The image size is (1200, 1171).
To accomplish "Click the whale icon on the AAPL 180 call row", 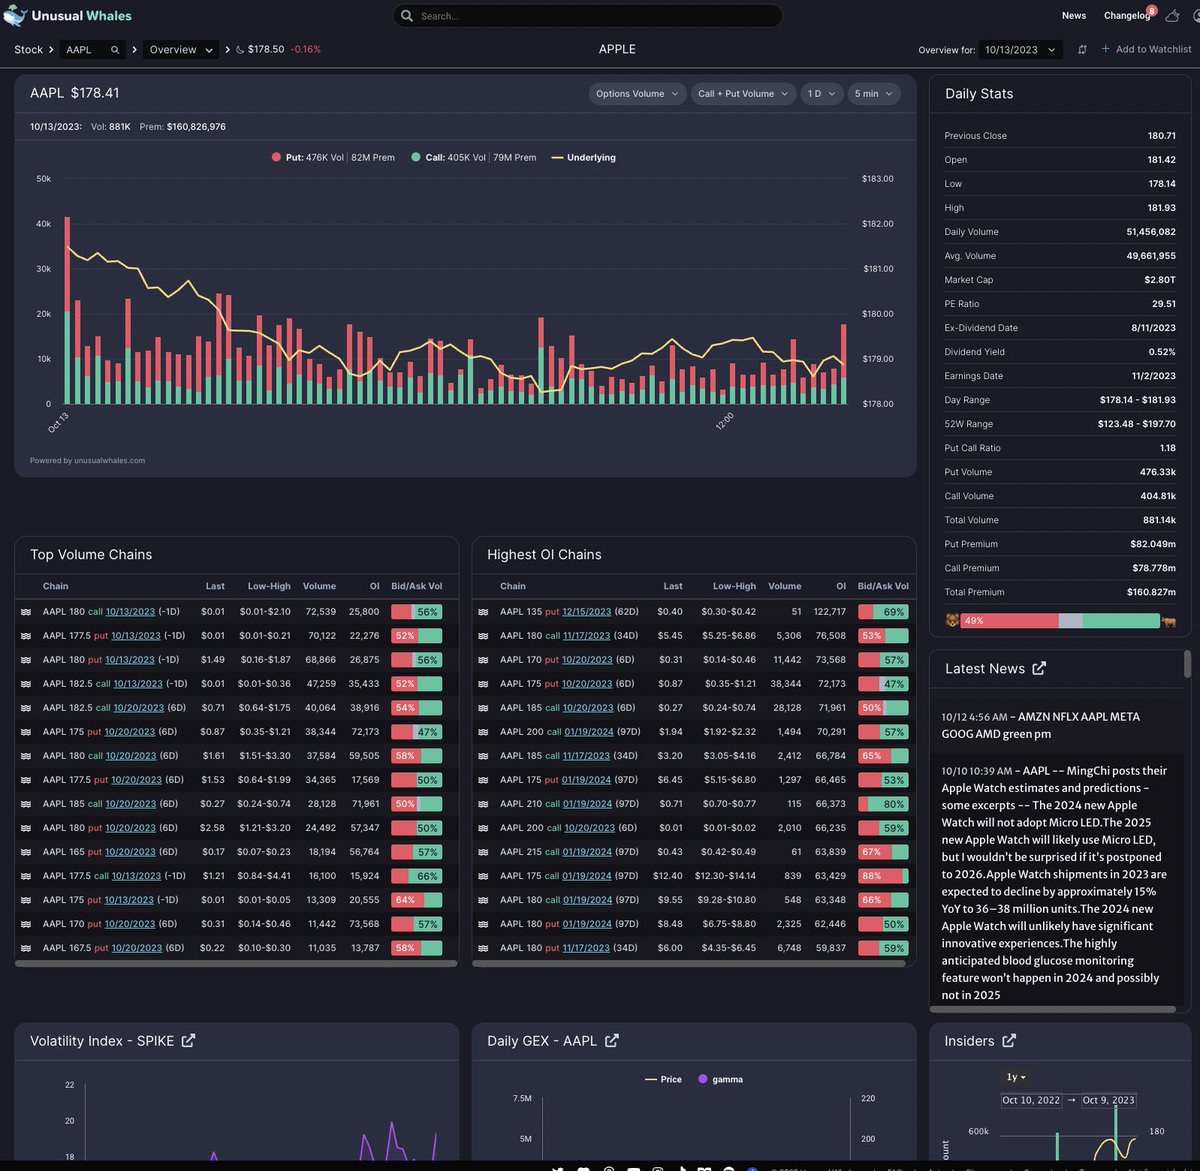I will tap(25, 611).
